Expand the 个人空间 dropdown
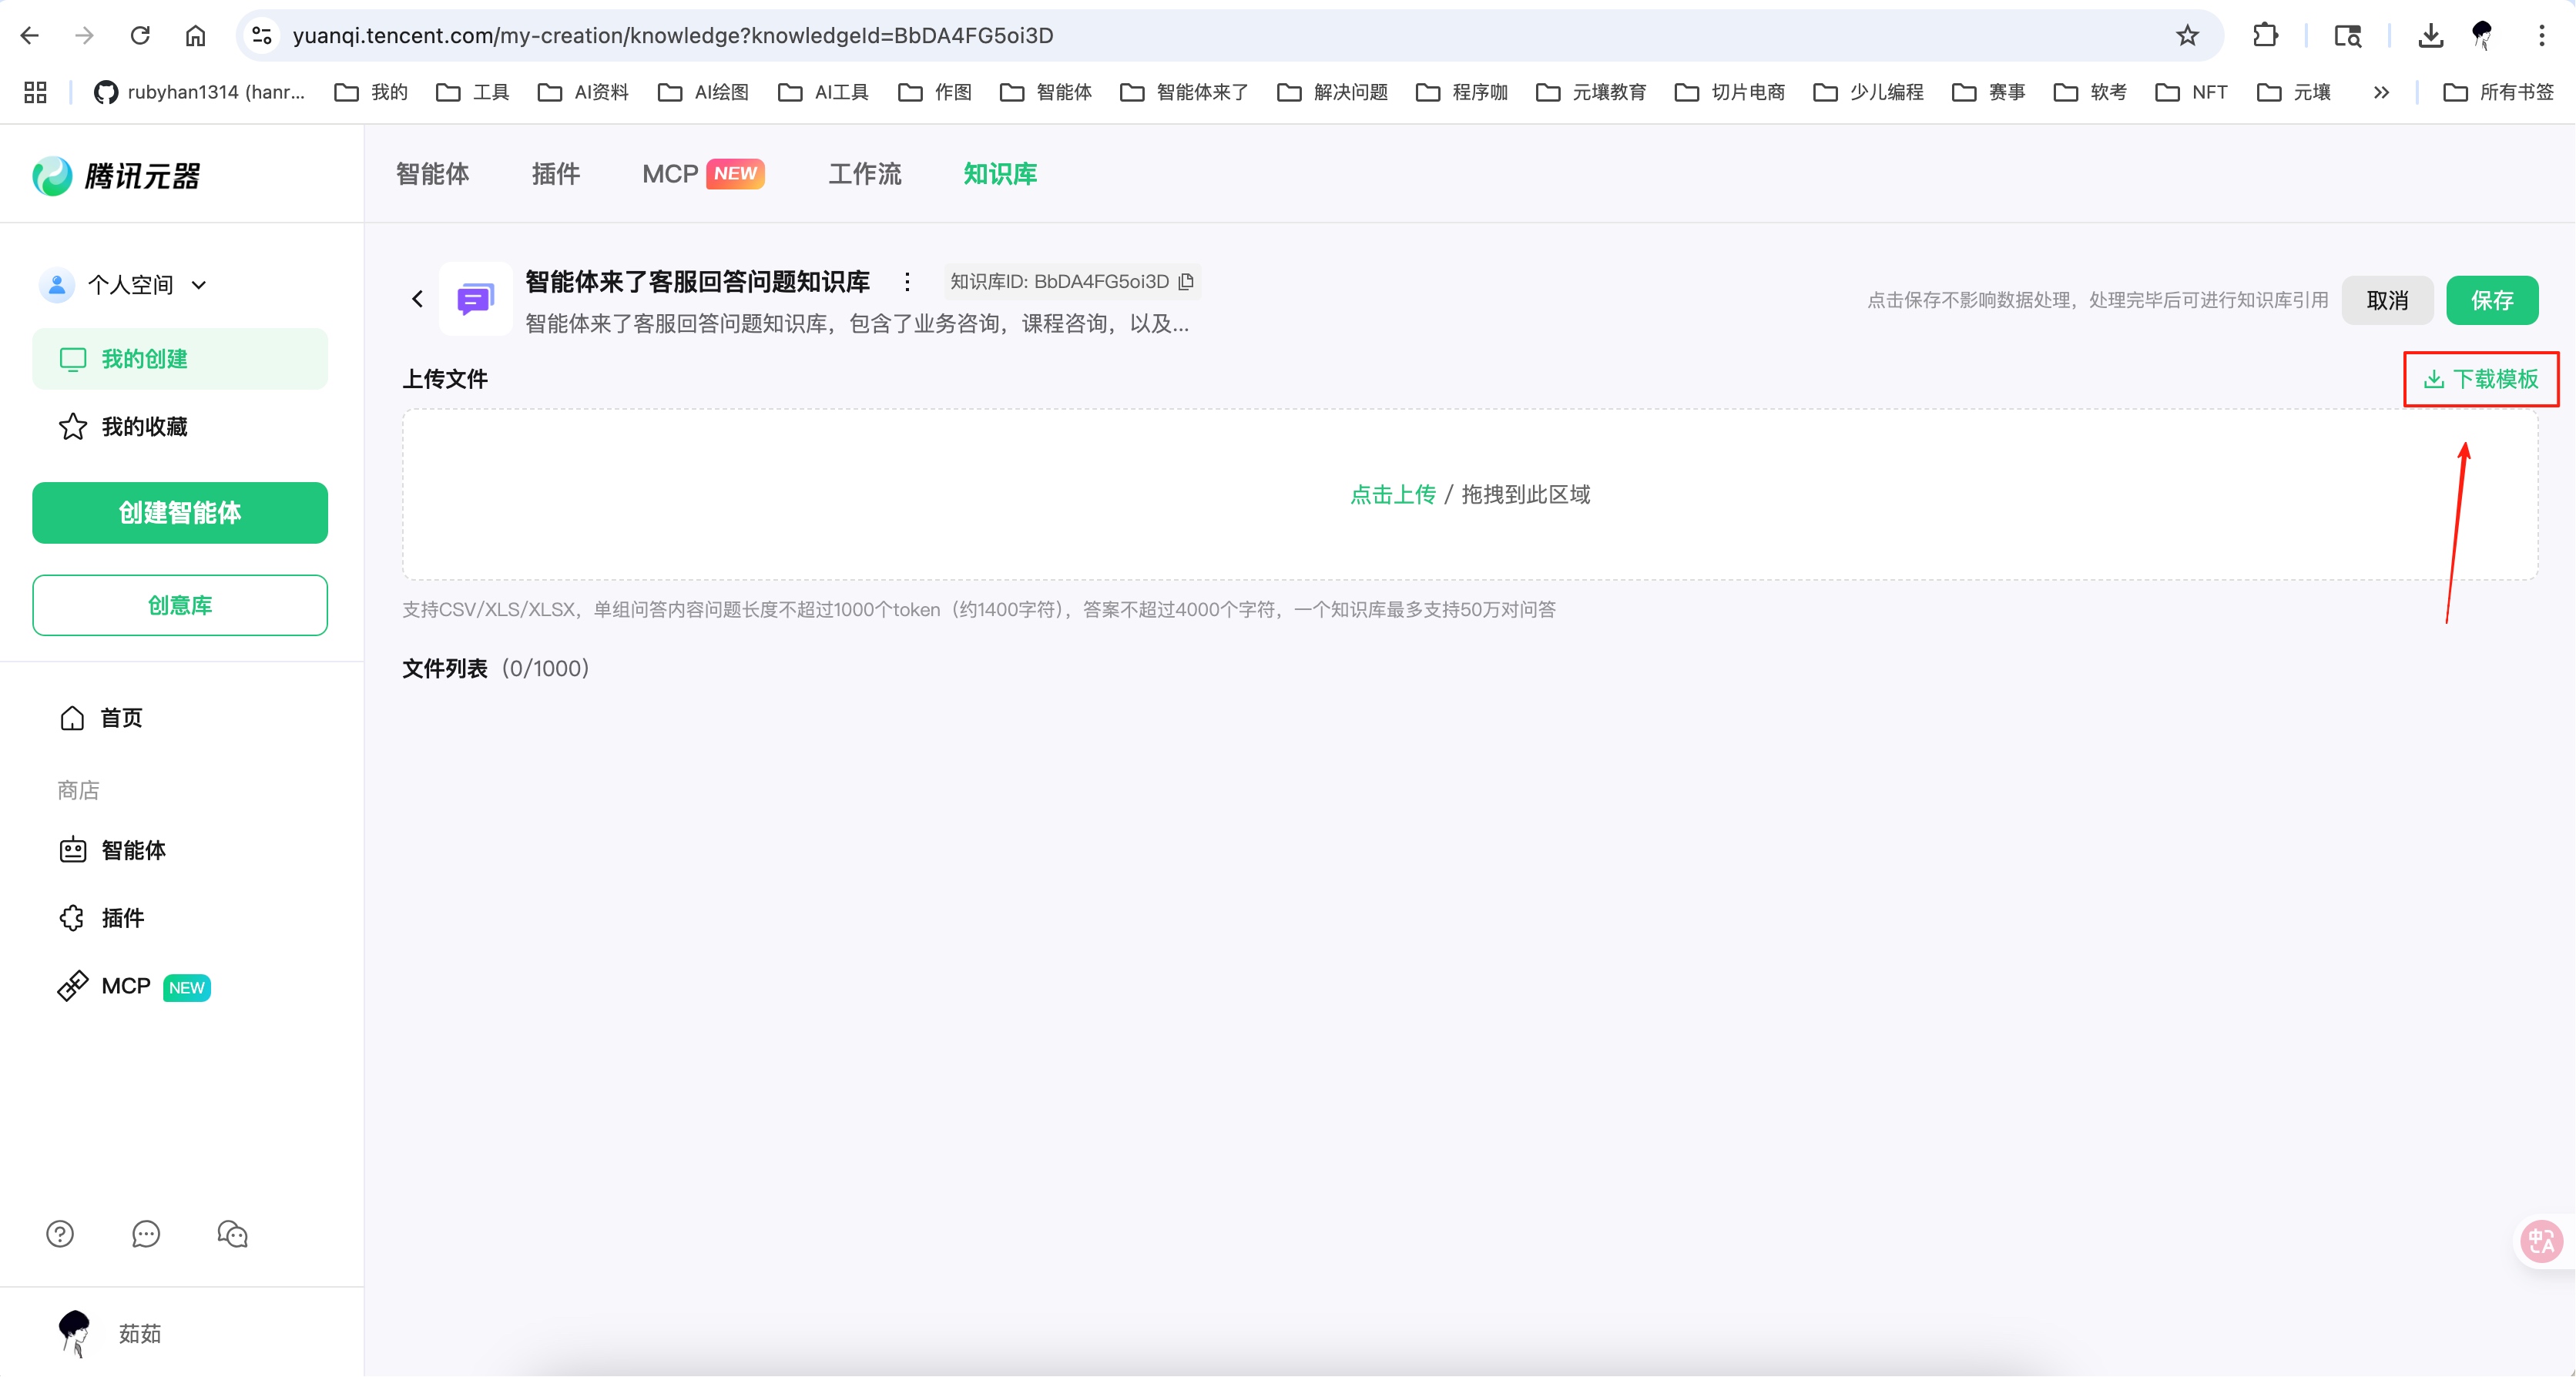Viewport: 2576px width, 1377px height. click(199, 285)
